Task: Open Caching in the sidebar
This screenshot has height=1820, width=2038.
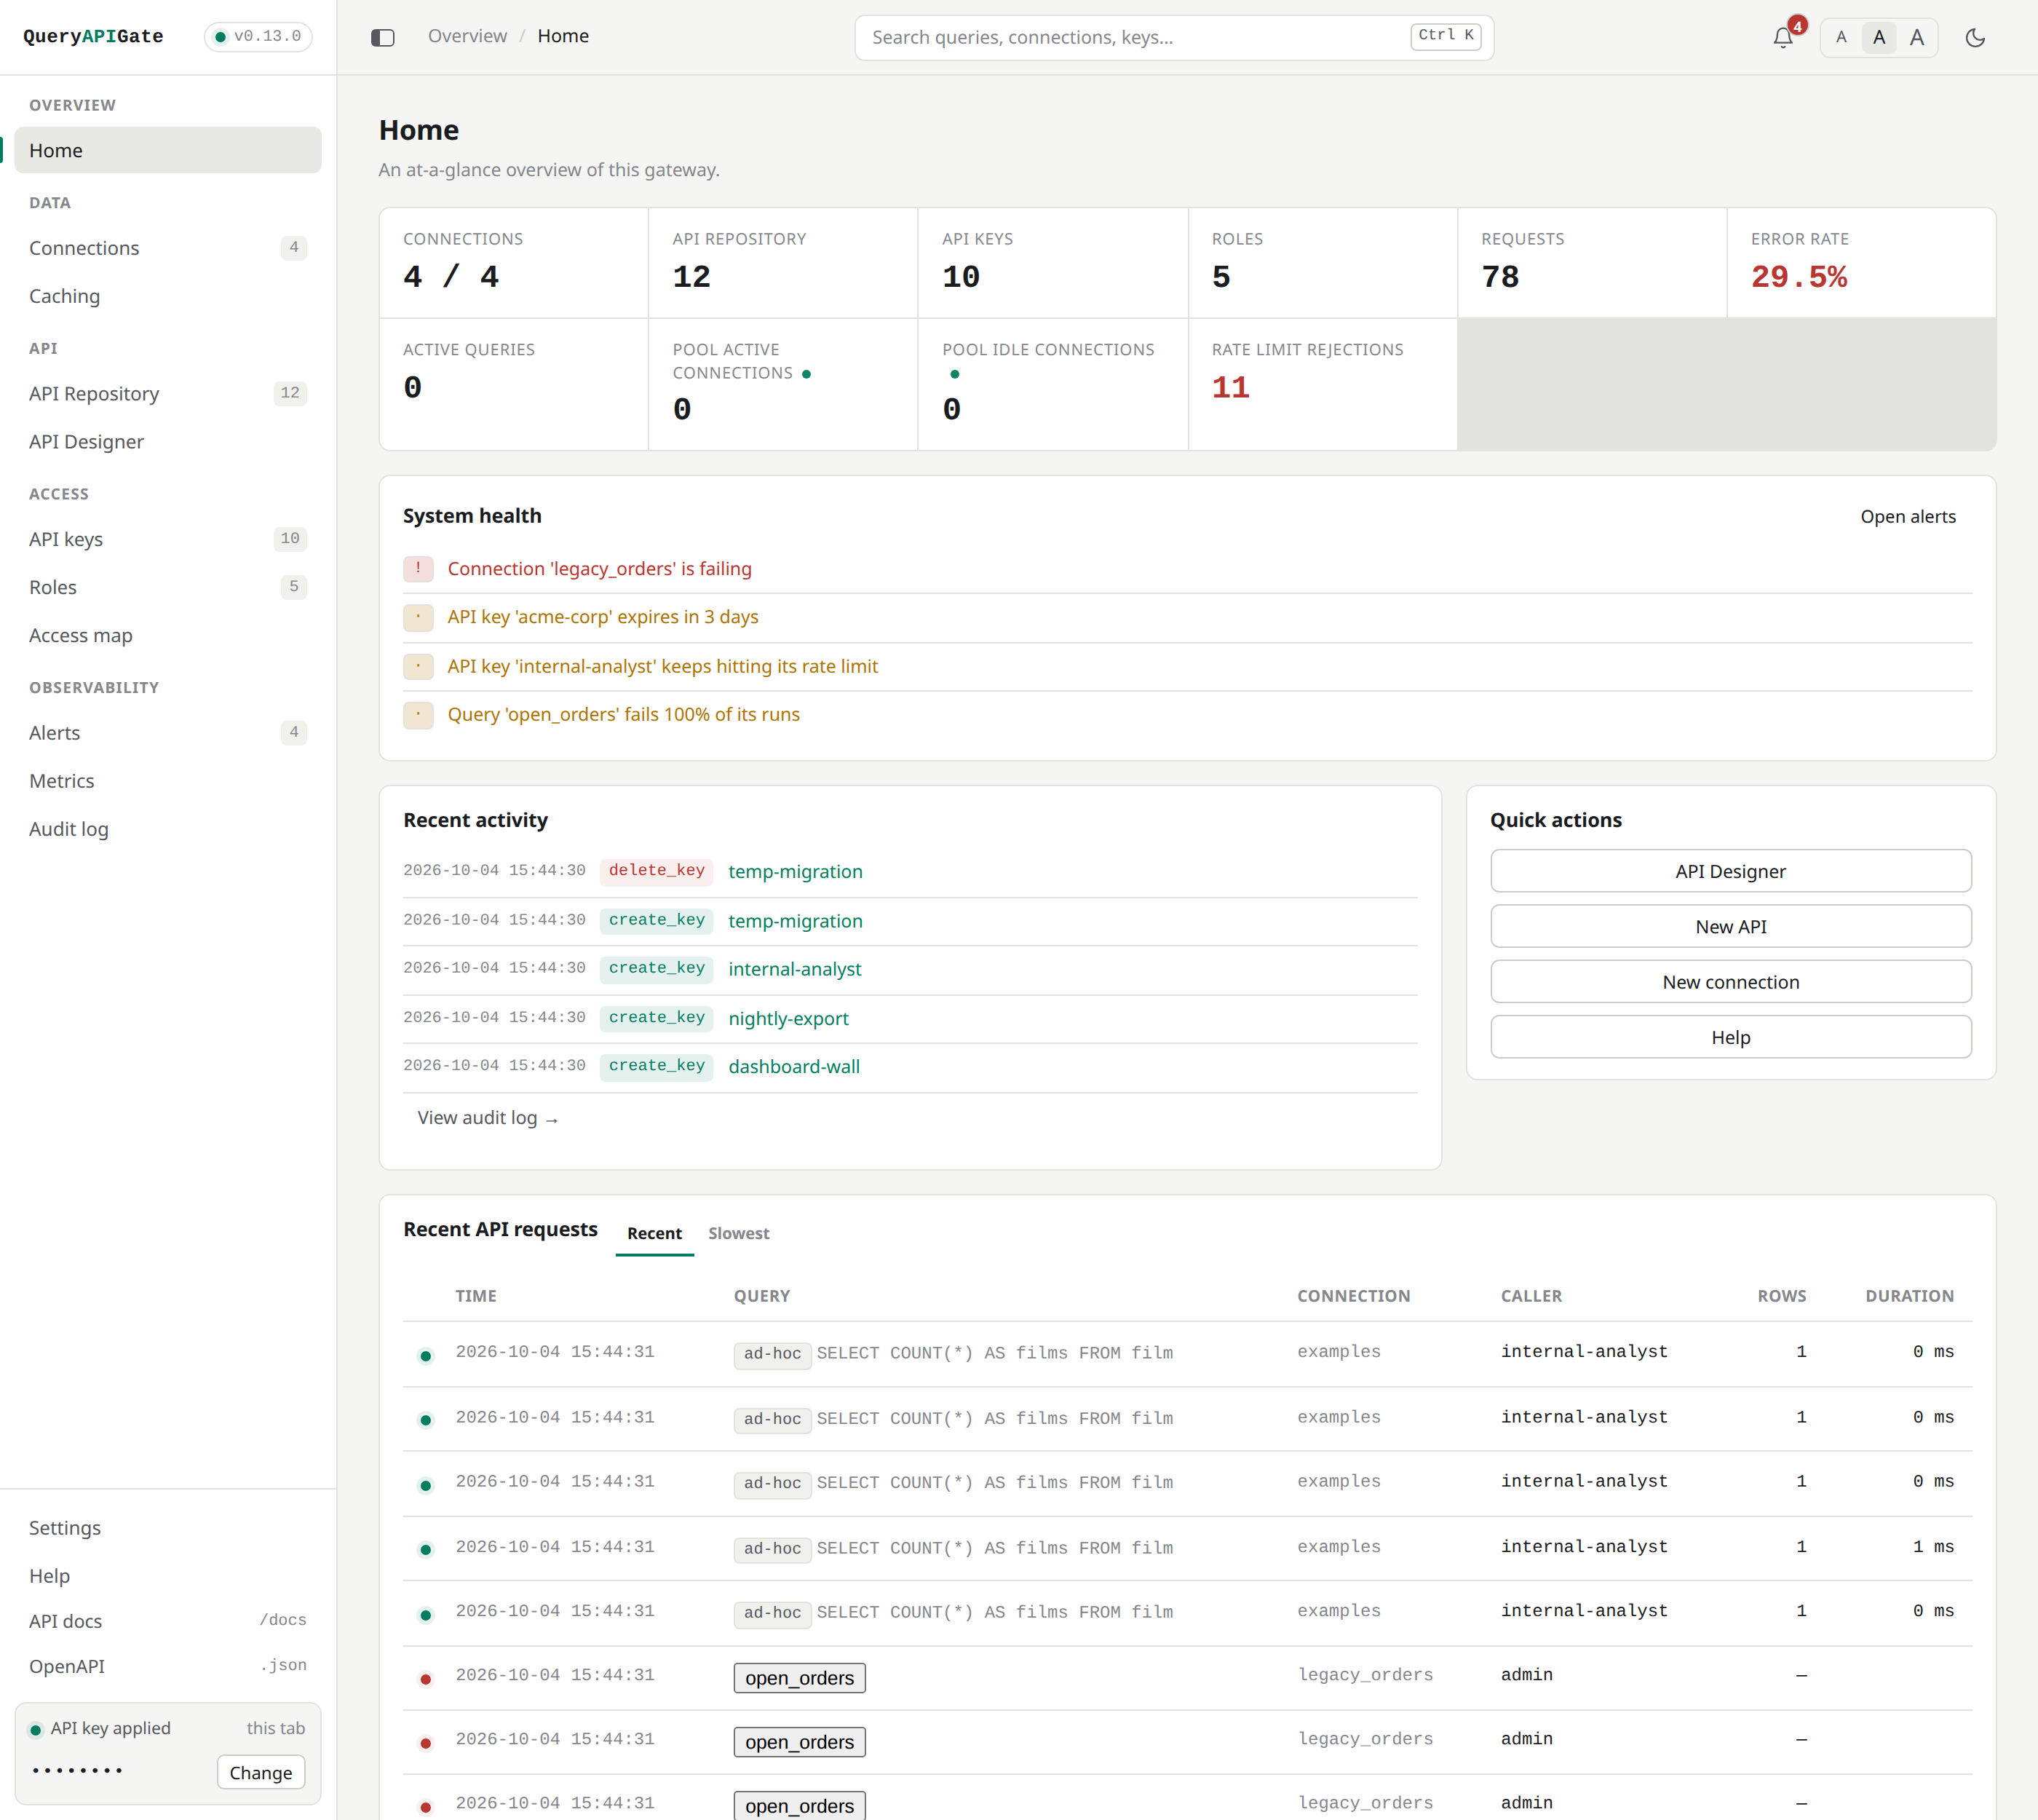Action: [x=168, y=296]
